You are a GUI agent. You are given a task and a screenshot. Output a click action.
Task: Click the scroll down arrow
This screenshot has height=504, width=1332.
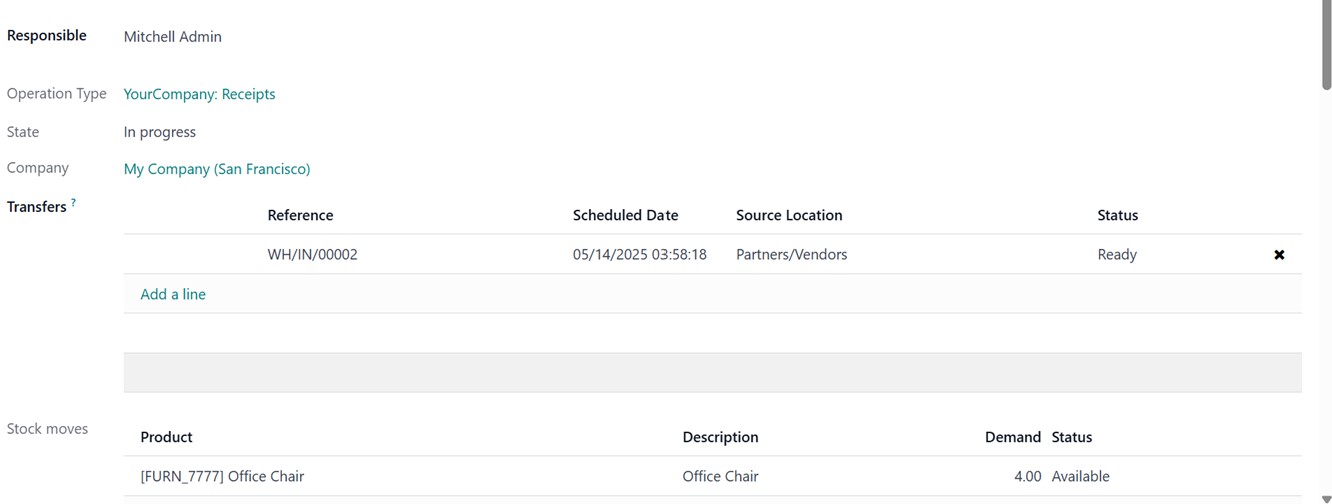(1326, 498)
